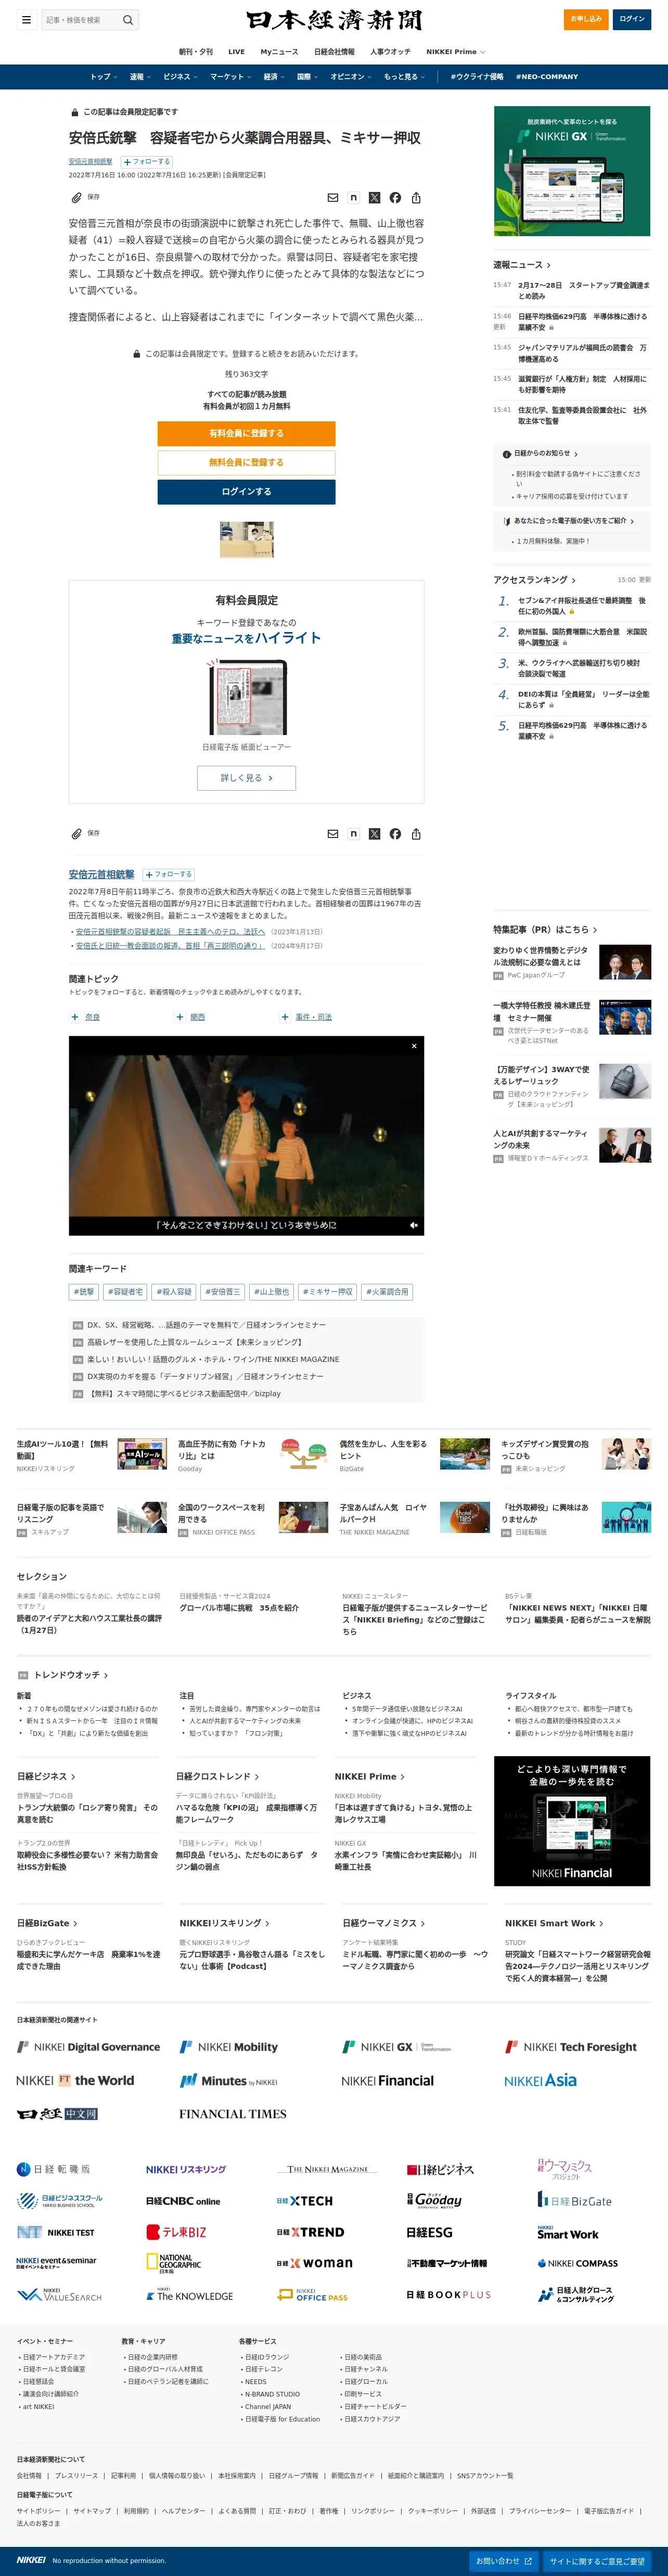The height and width of the screenshot is (2576, 668).
Task: Click the note share icon above the article text
Action: [x=354, y=198]
